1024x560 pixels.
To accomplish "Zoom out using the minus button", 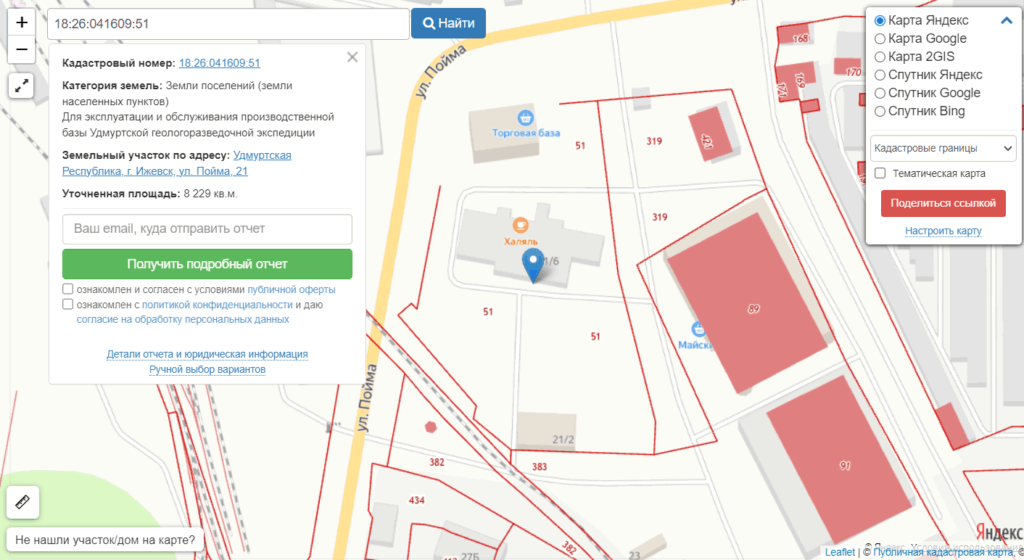I will point(21,49).
